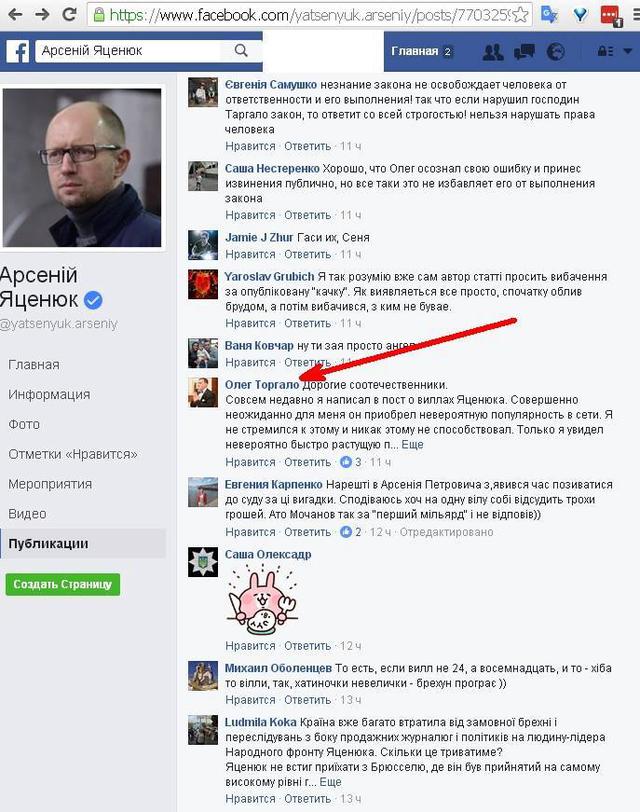Viewport: 640px width, 812px height.
Task: Click Создать Страницу green button
Action: pyautogui.click(x=63, y=584)
